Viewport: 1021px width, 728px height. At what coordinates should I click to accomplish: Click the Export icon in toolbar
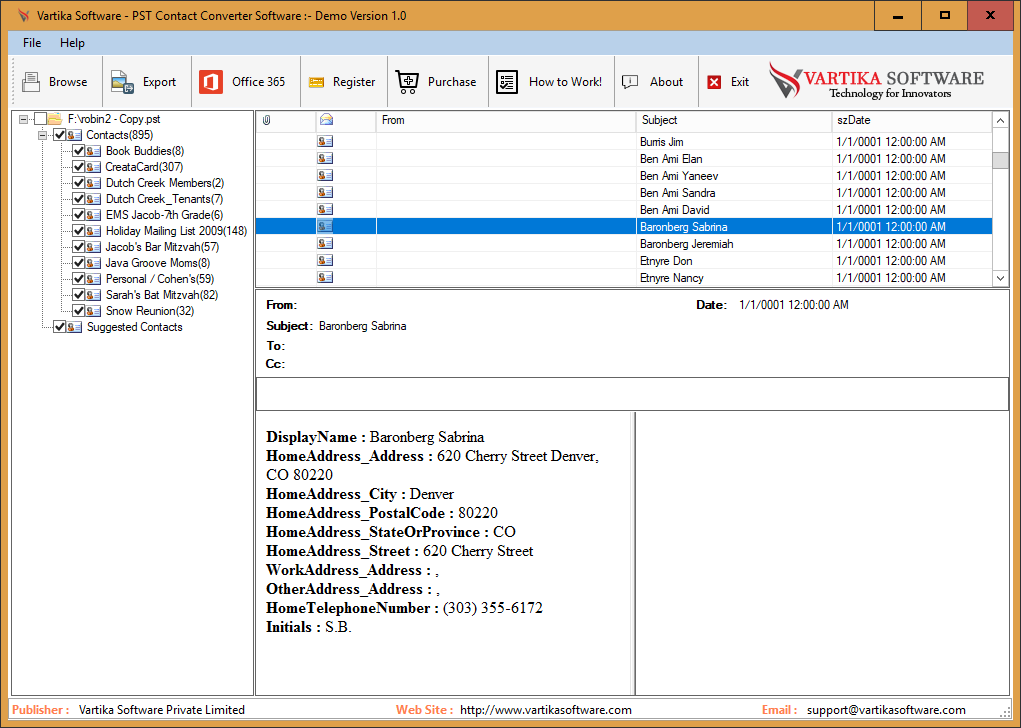(122, 82)
